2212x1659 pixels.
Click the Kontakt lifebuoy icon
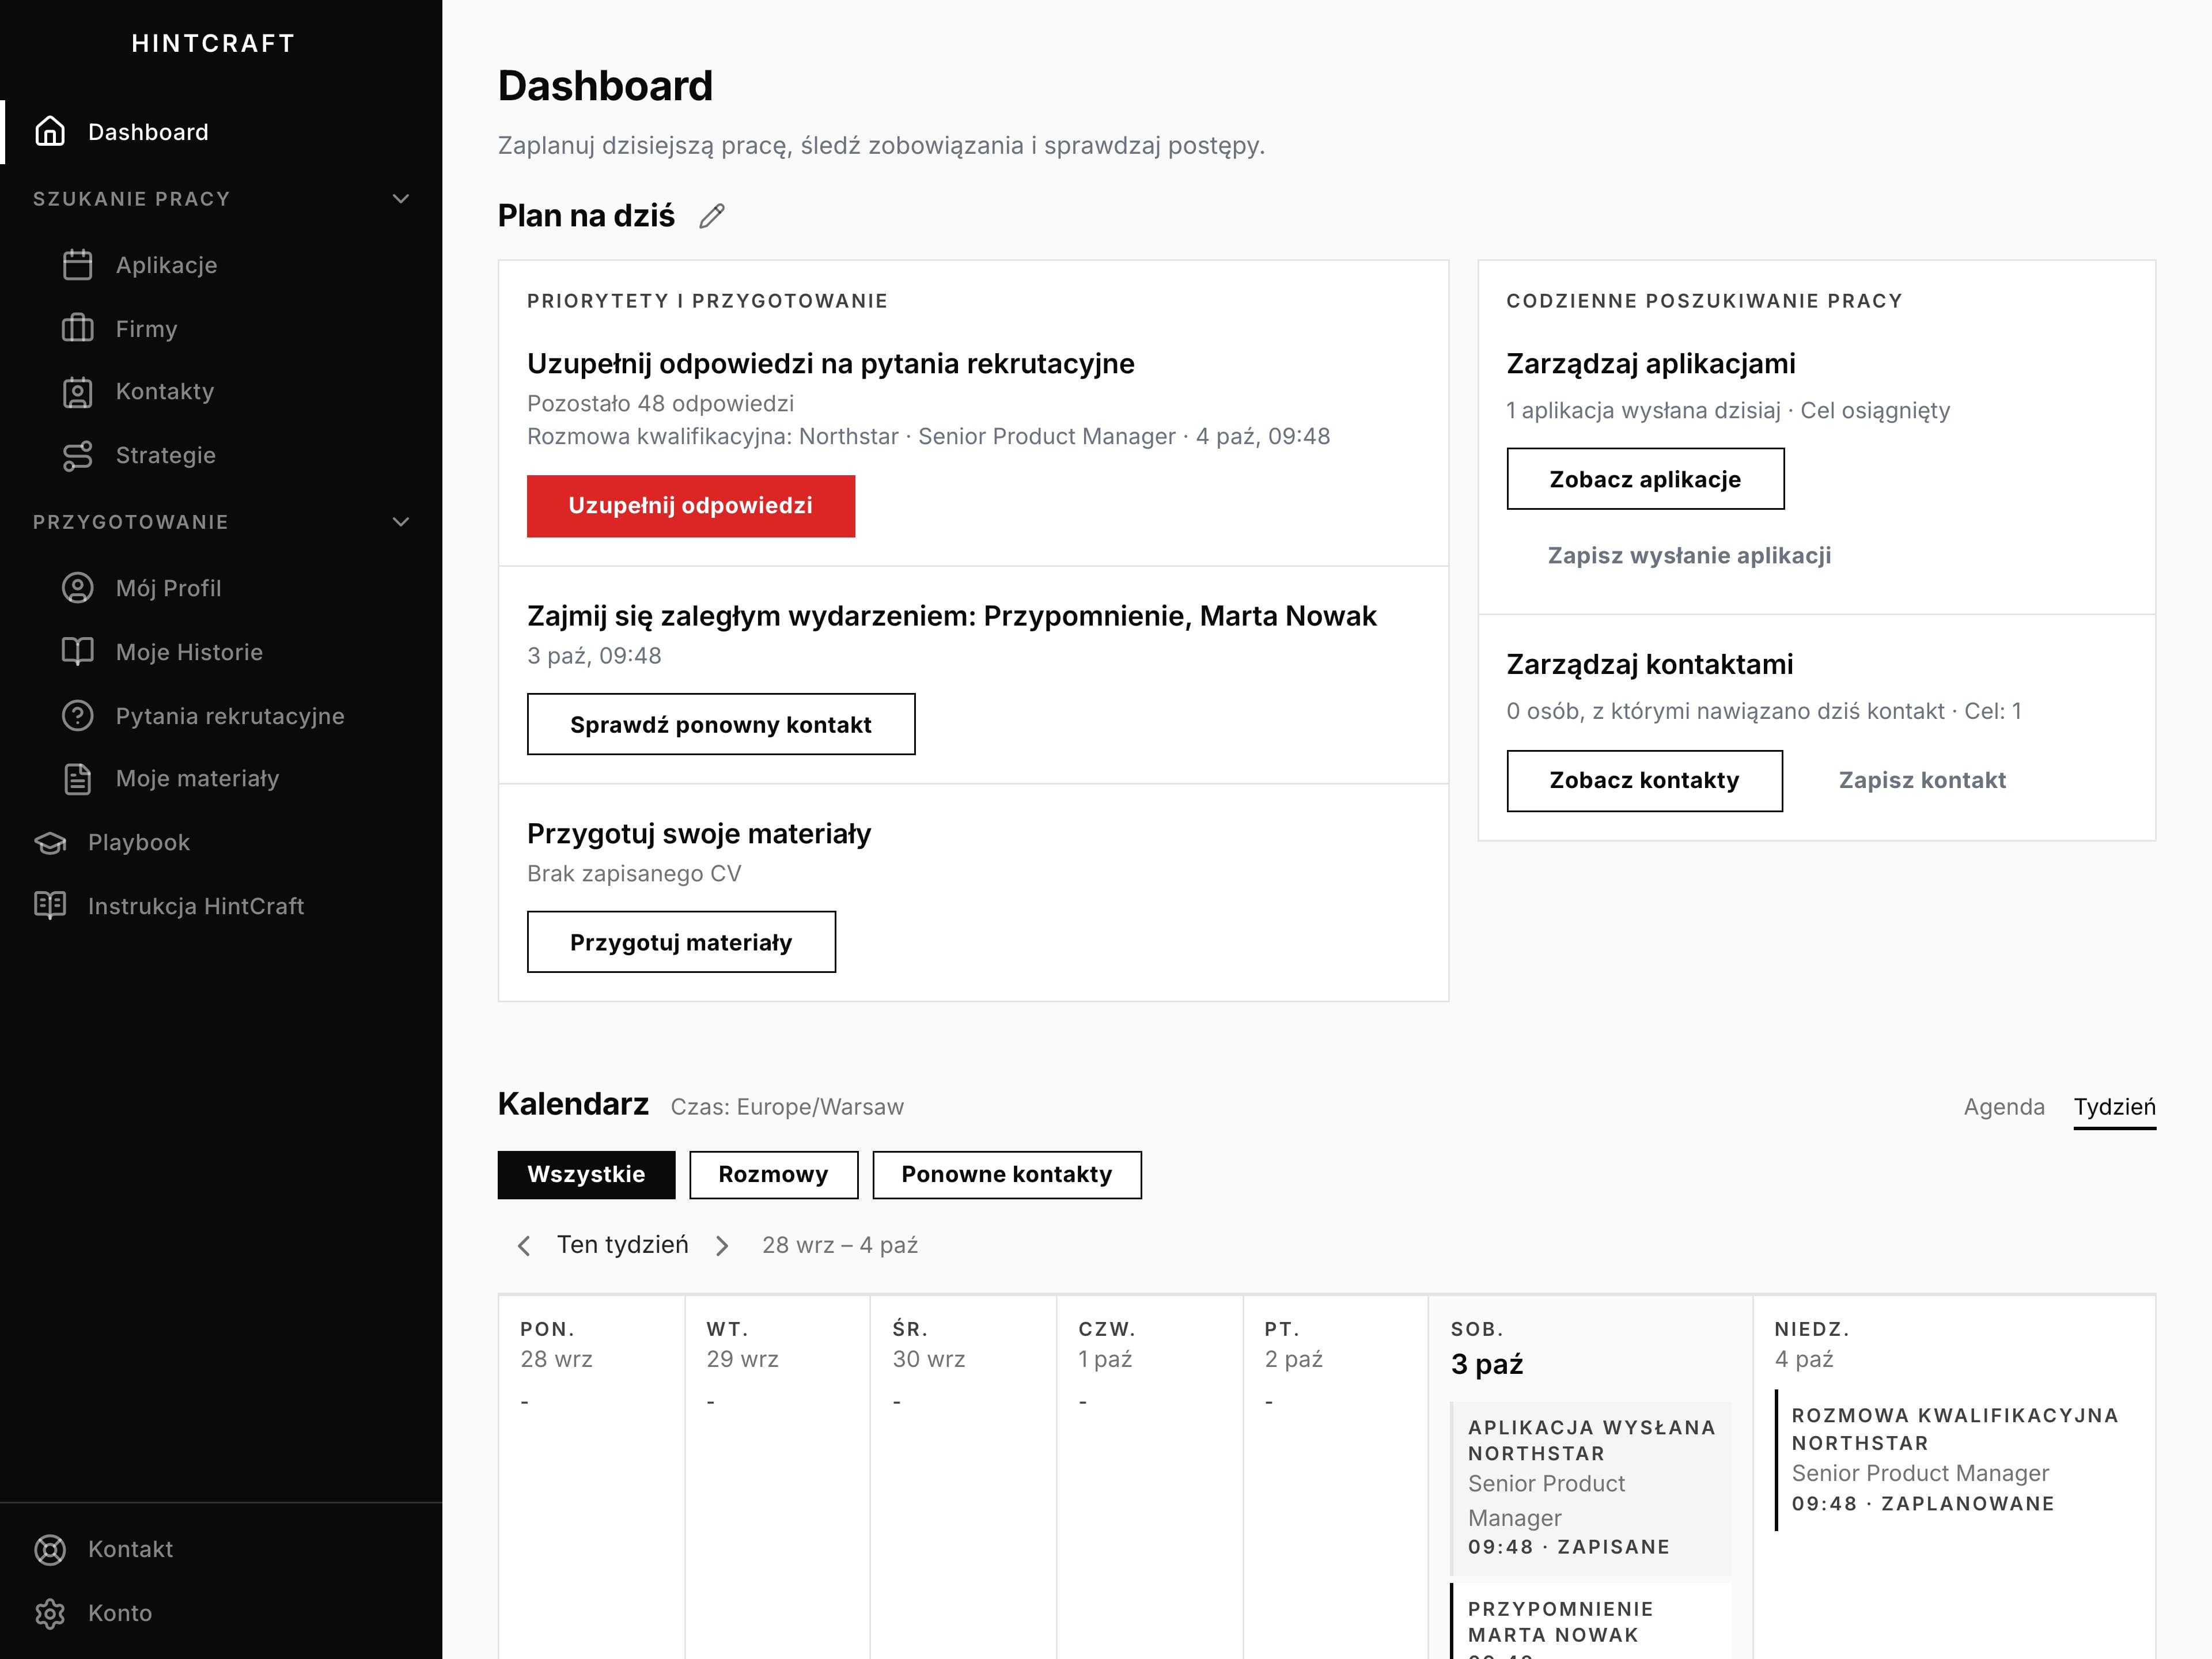click(50, 1549)
